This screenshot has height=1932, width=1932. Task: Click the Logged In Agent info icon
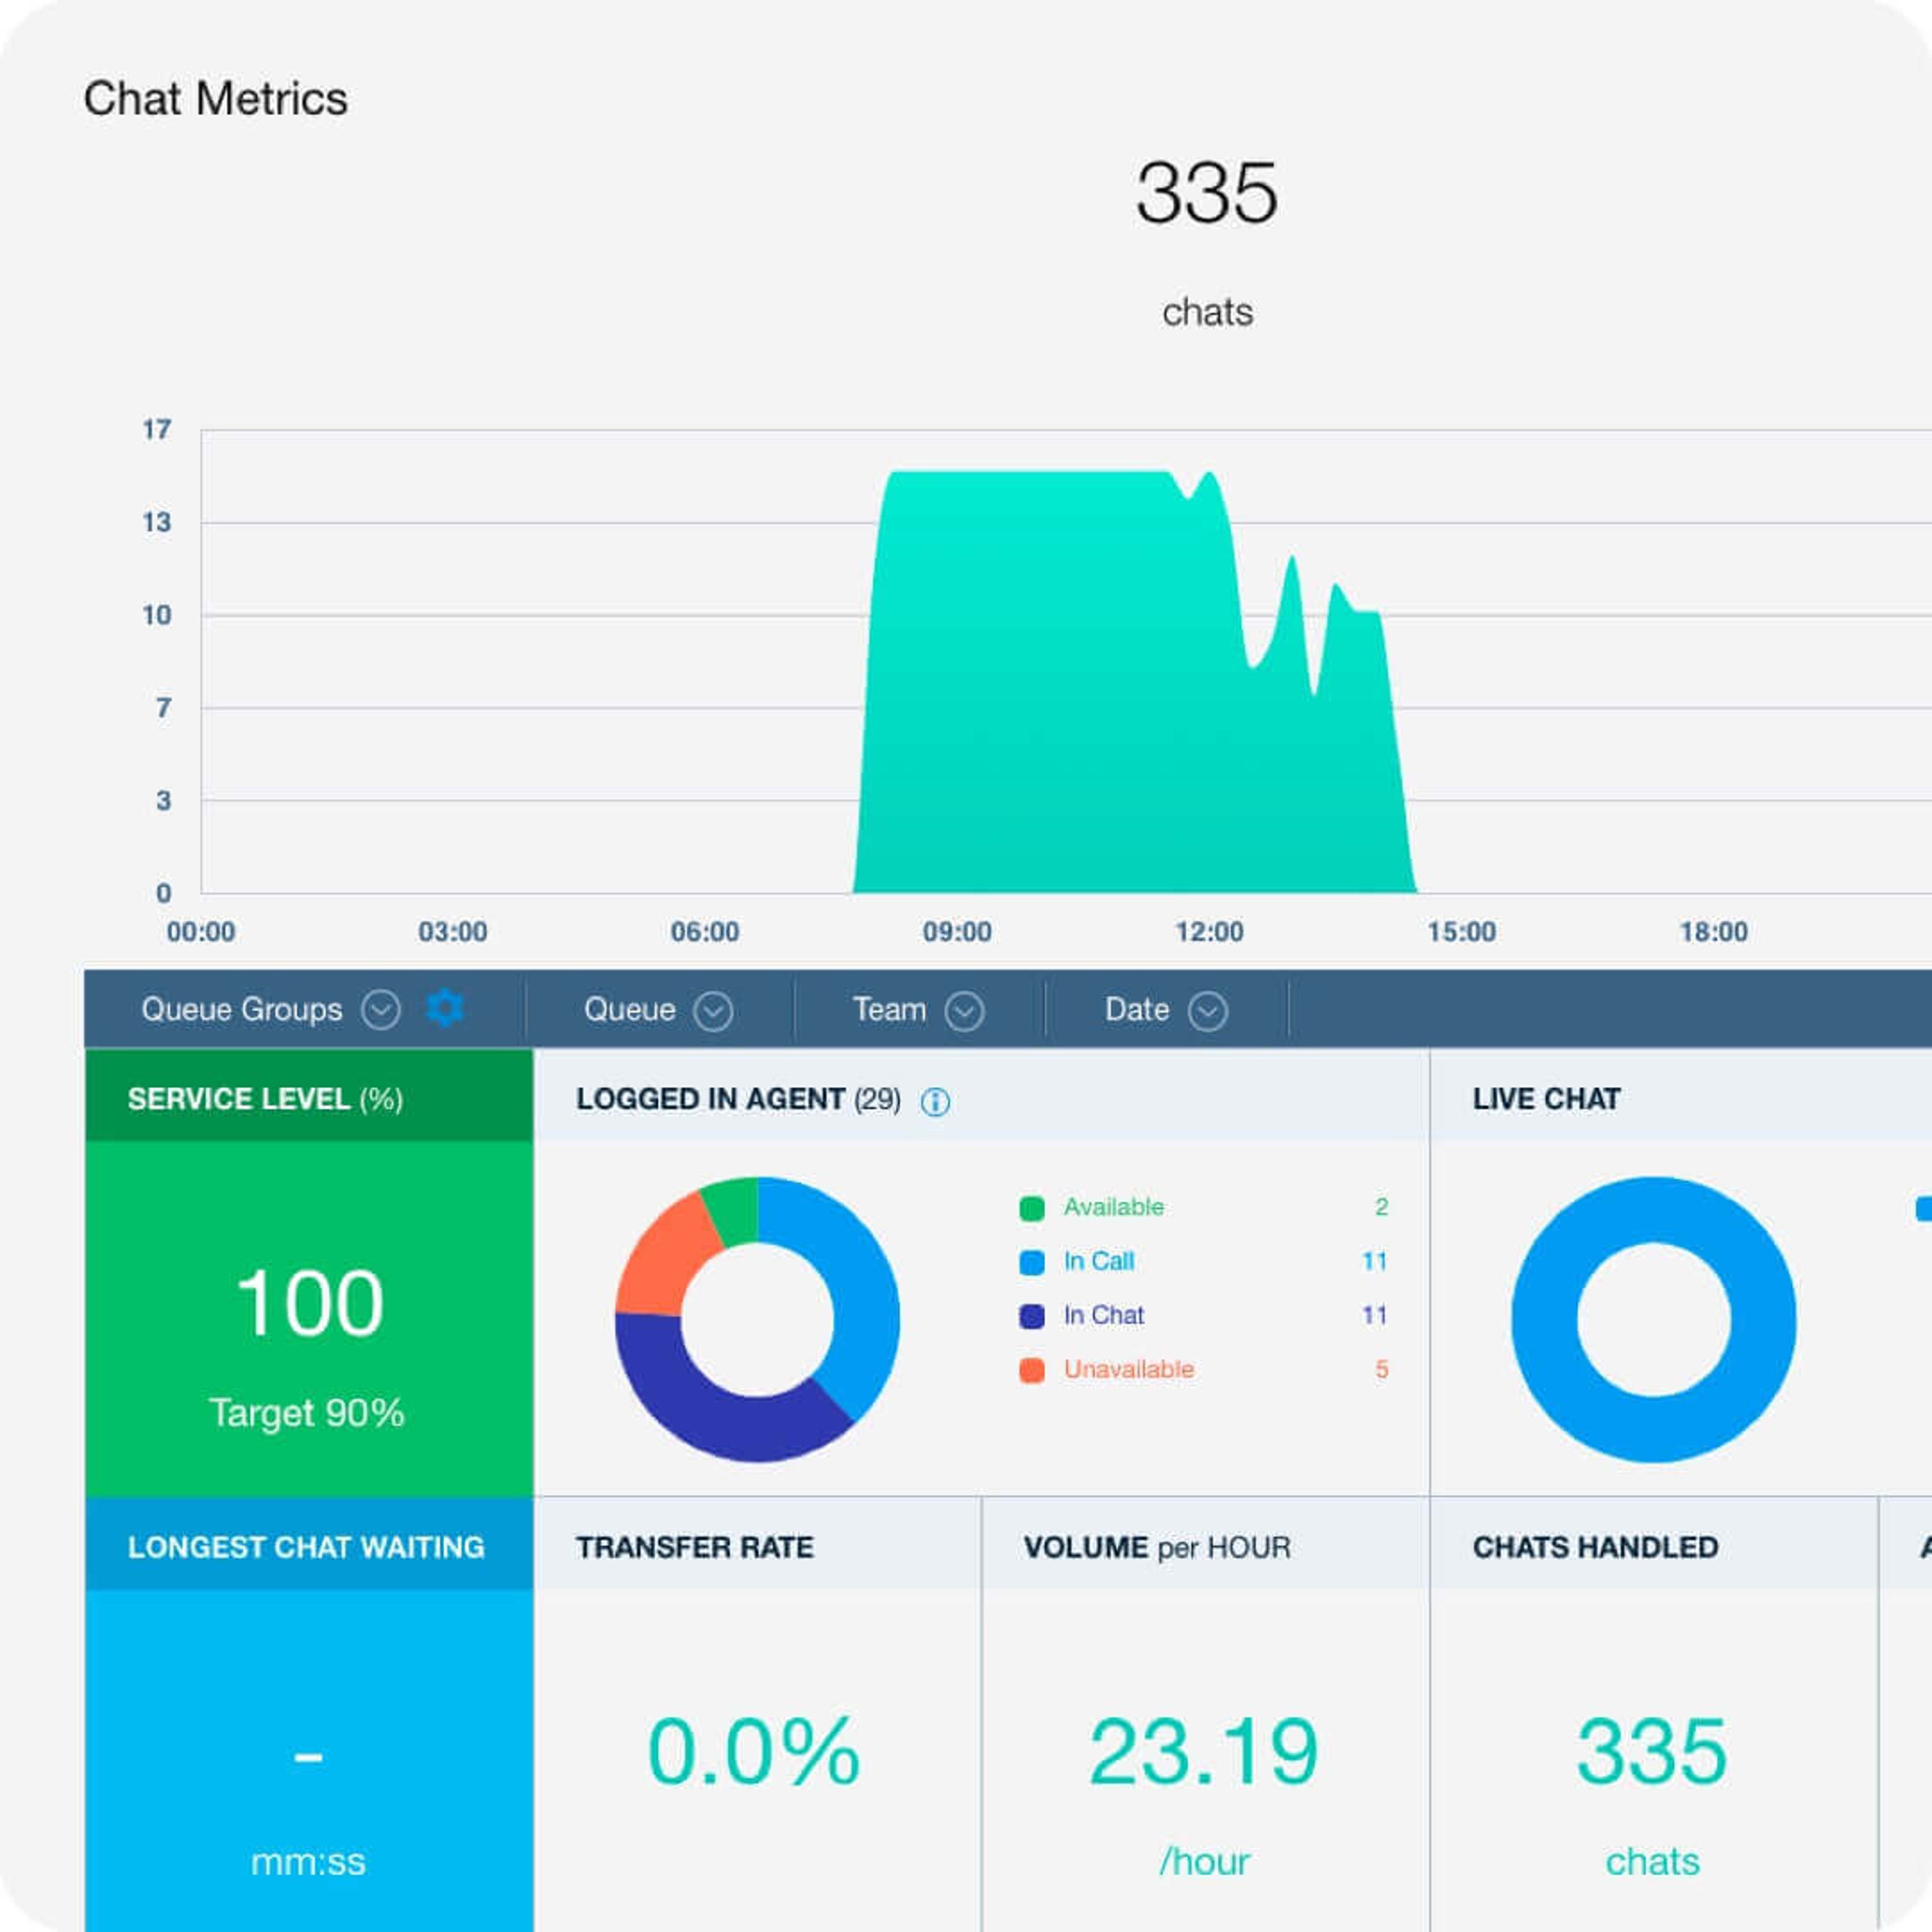click(935, 1102)
